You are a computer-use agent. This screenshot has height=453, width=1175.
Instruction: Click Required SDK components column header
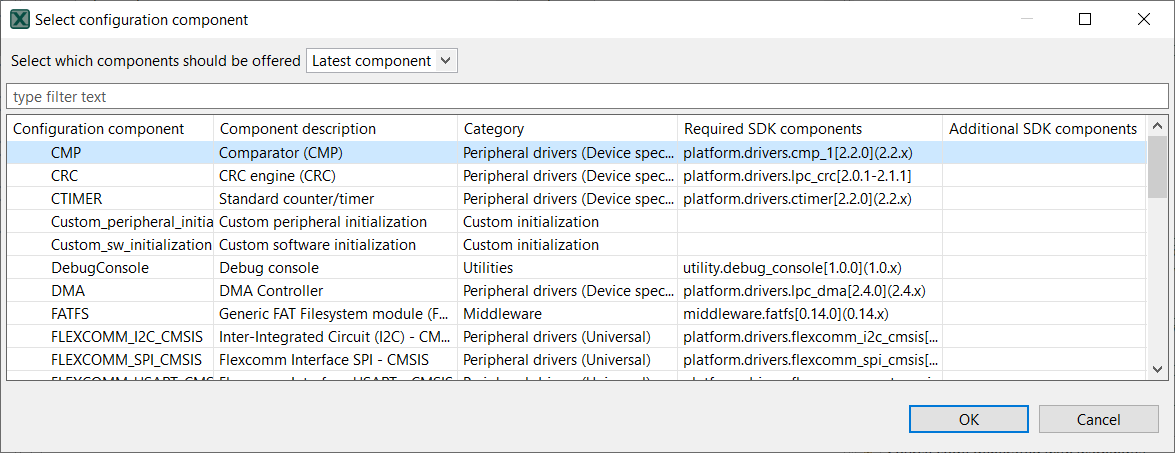click(x=772, y=129)
